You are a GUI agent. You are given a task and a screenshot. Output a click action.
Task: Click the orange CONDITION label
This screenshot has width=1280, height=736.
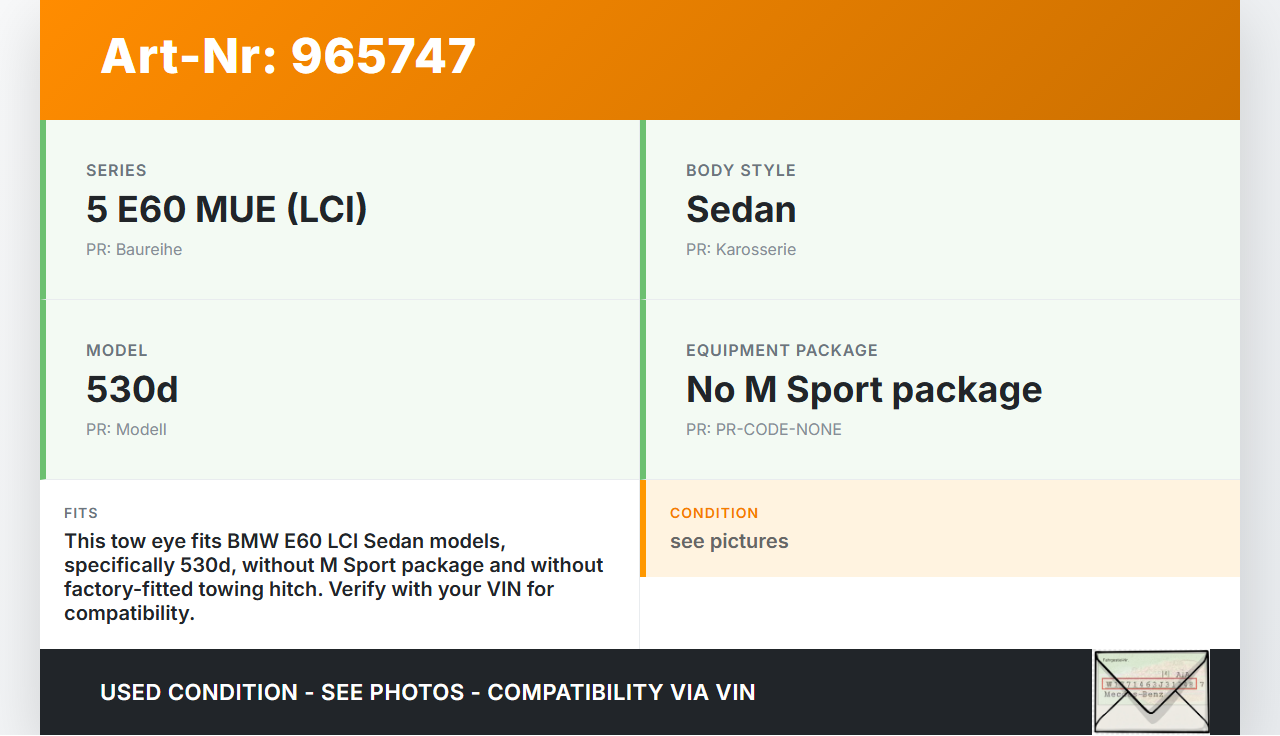click(x=714, y=513)
